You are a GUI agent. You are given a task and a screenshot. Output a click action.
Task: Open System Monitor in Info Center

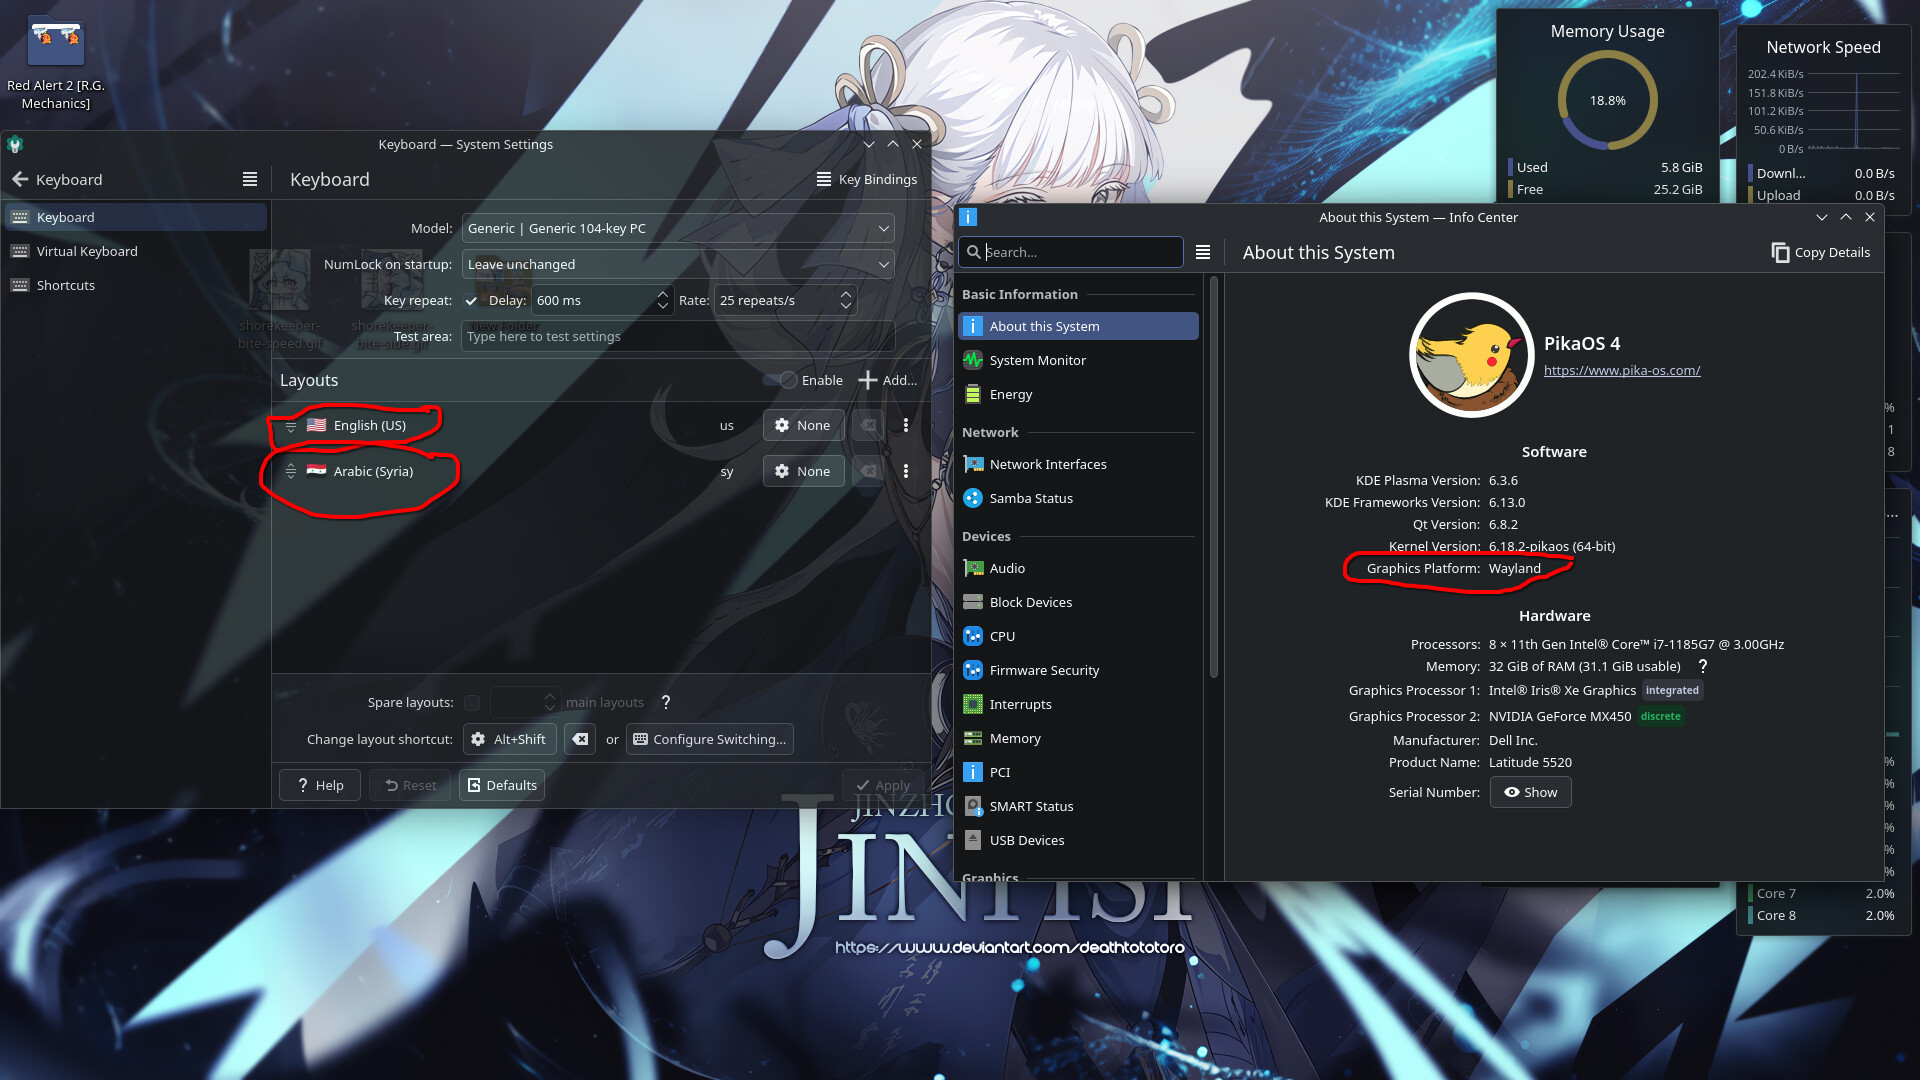pyautogui.click(x=1037, y=360)
